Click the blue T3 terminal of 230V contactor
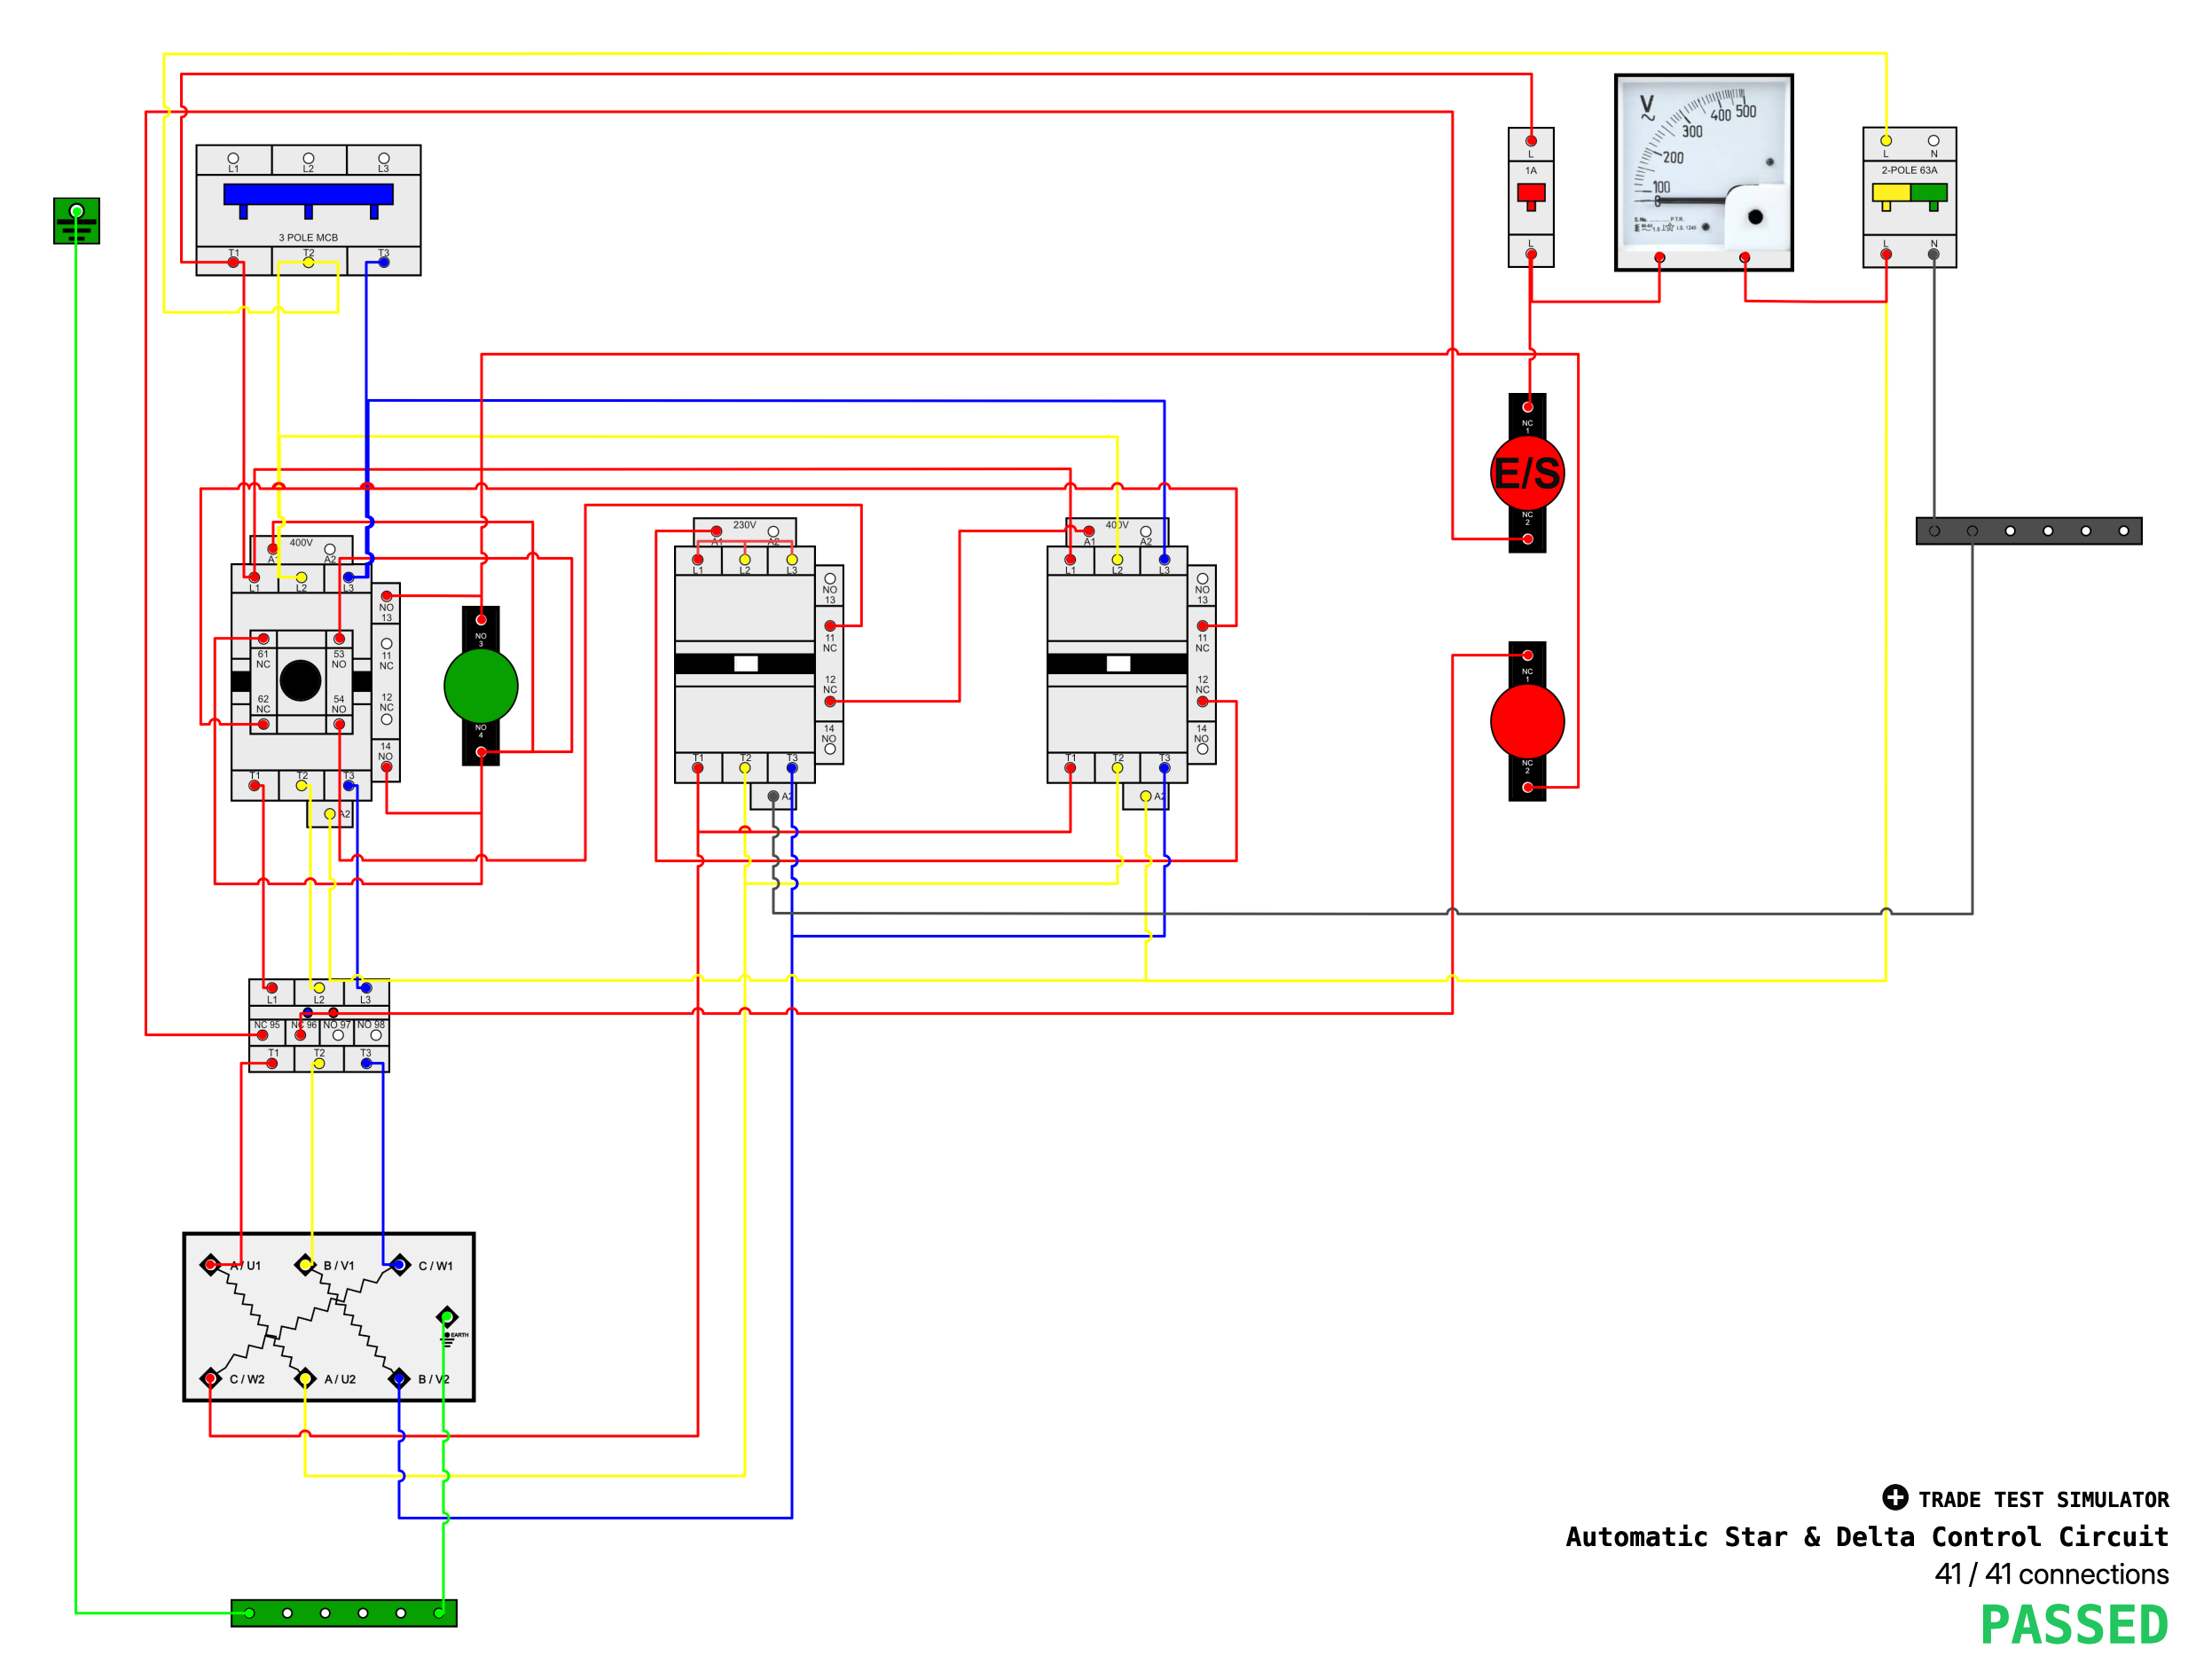2196x1680 pixels. pyautogui.click(x=792, y=768)
